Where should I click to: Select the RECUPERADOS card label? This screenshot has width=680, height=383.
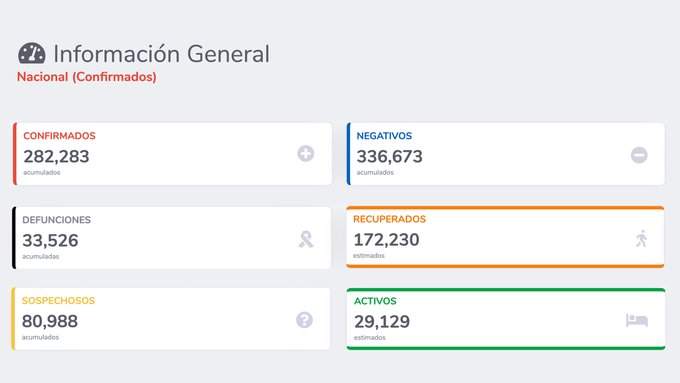click(x=389, y=219)
